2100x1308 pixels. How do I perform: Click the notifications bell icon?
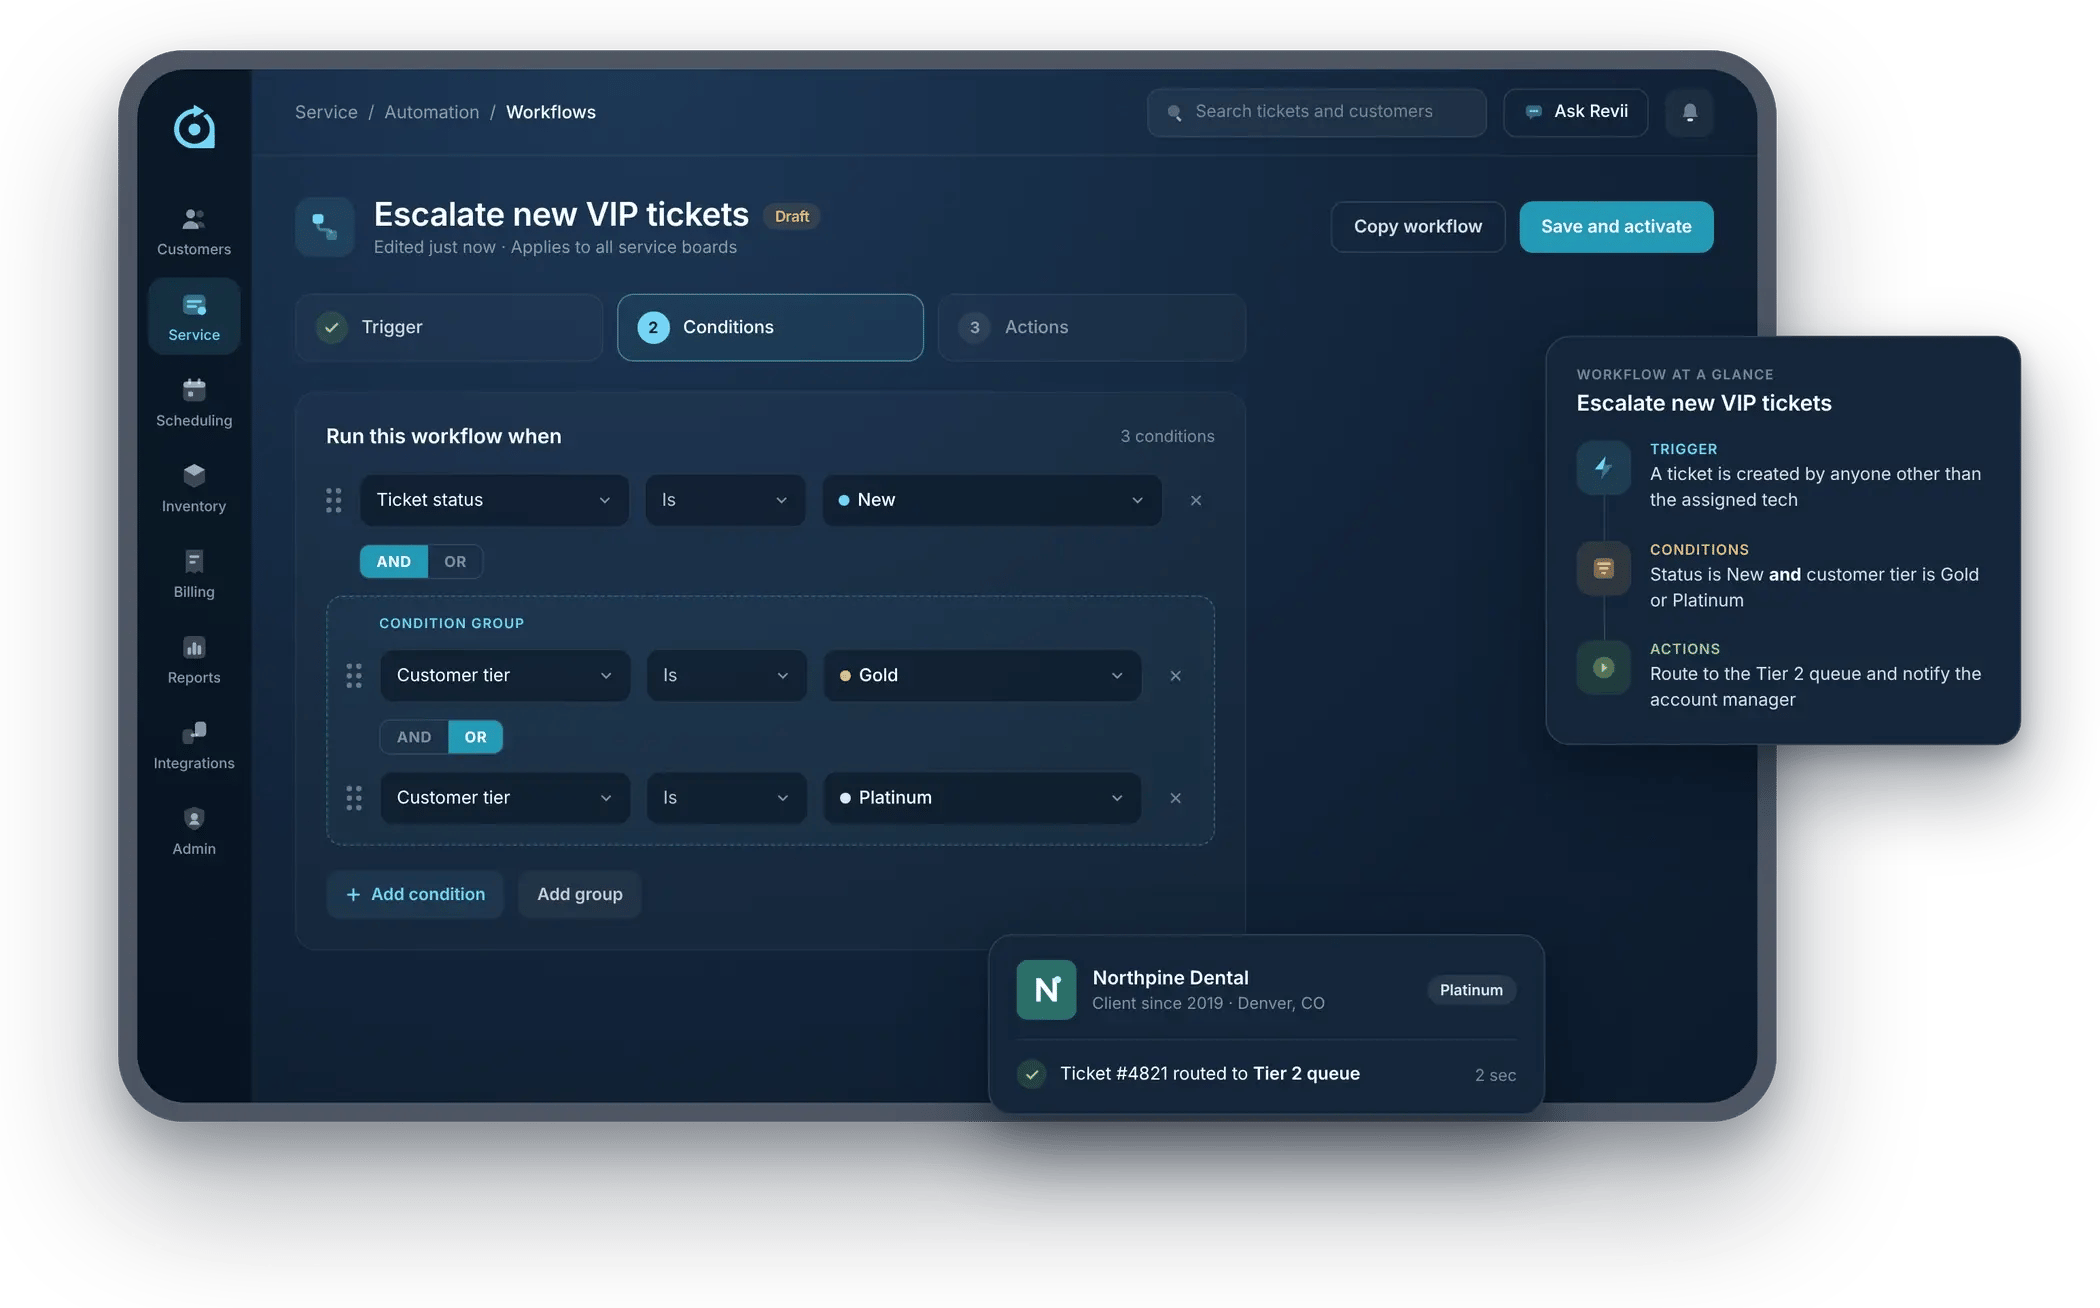[x=1689, y=112]
